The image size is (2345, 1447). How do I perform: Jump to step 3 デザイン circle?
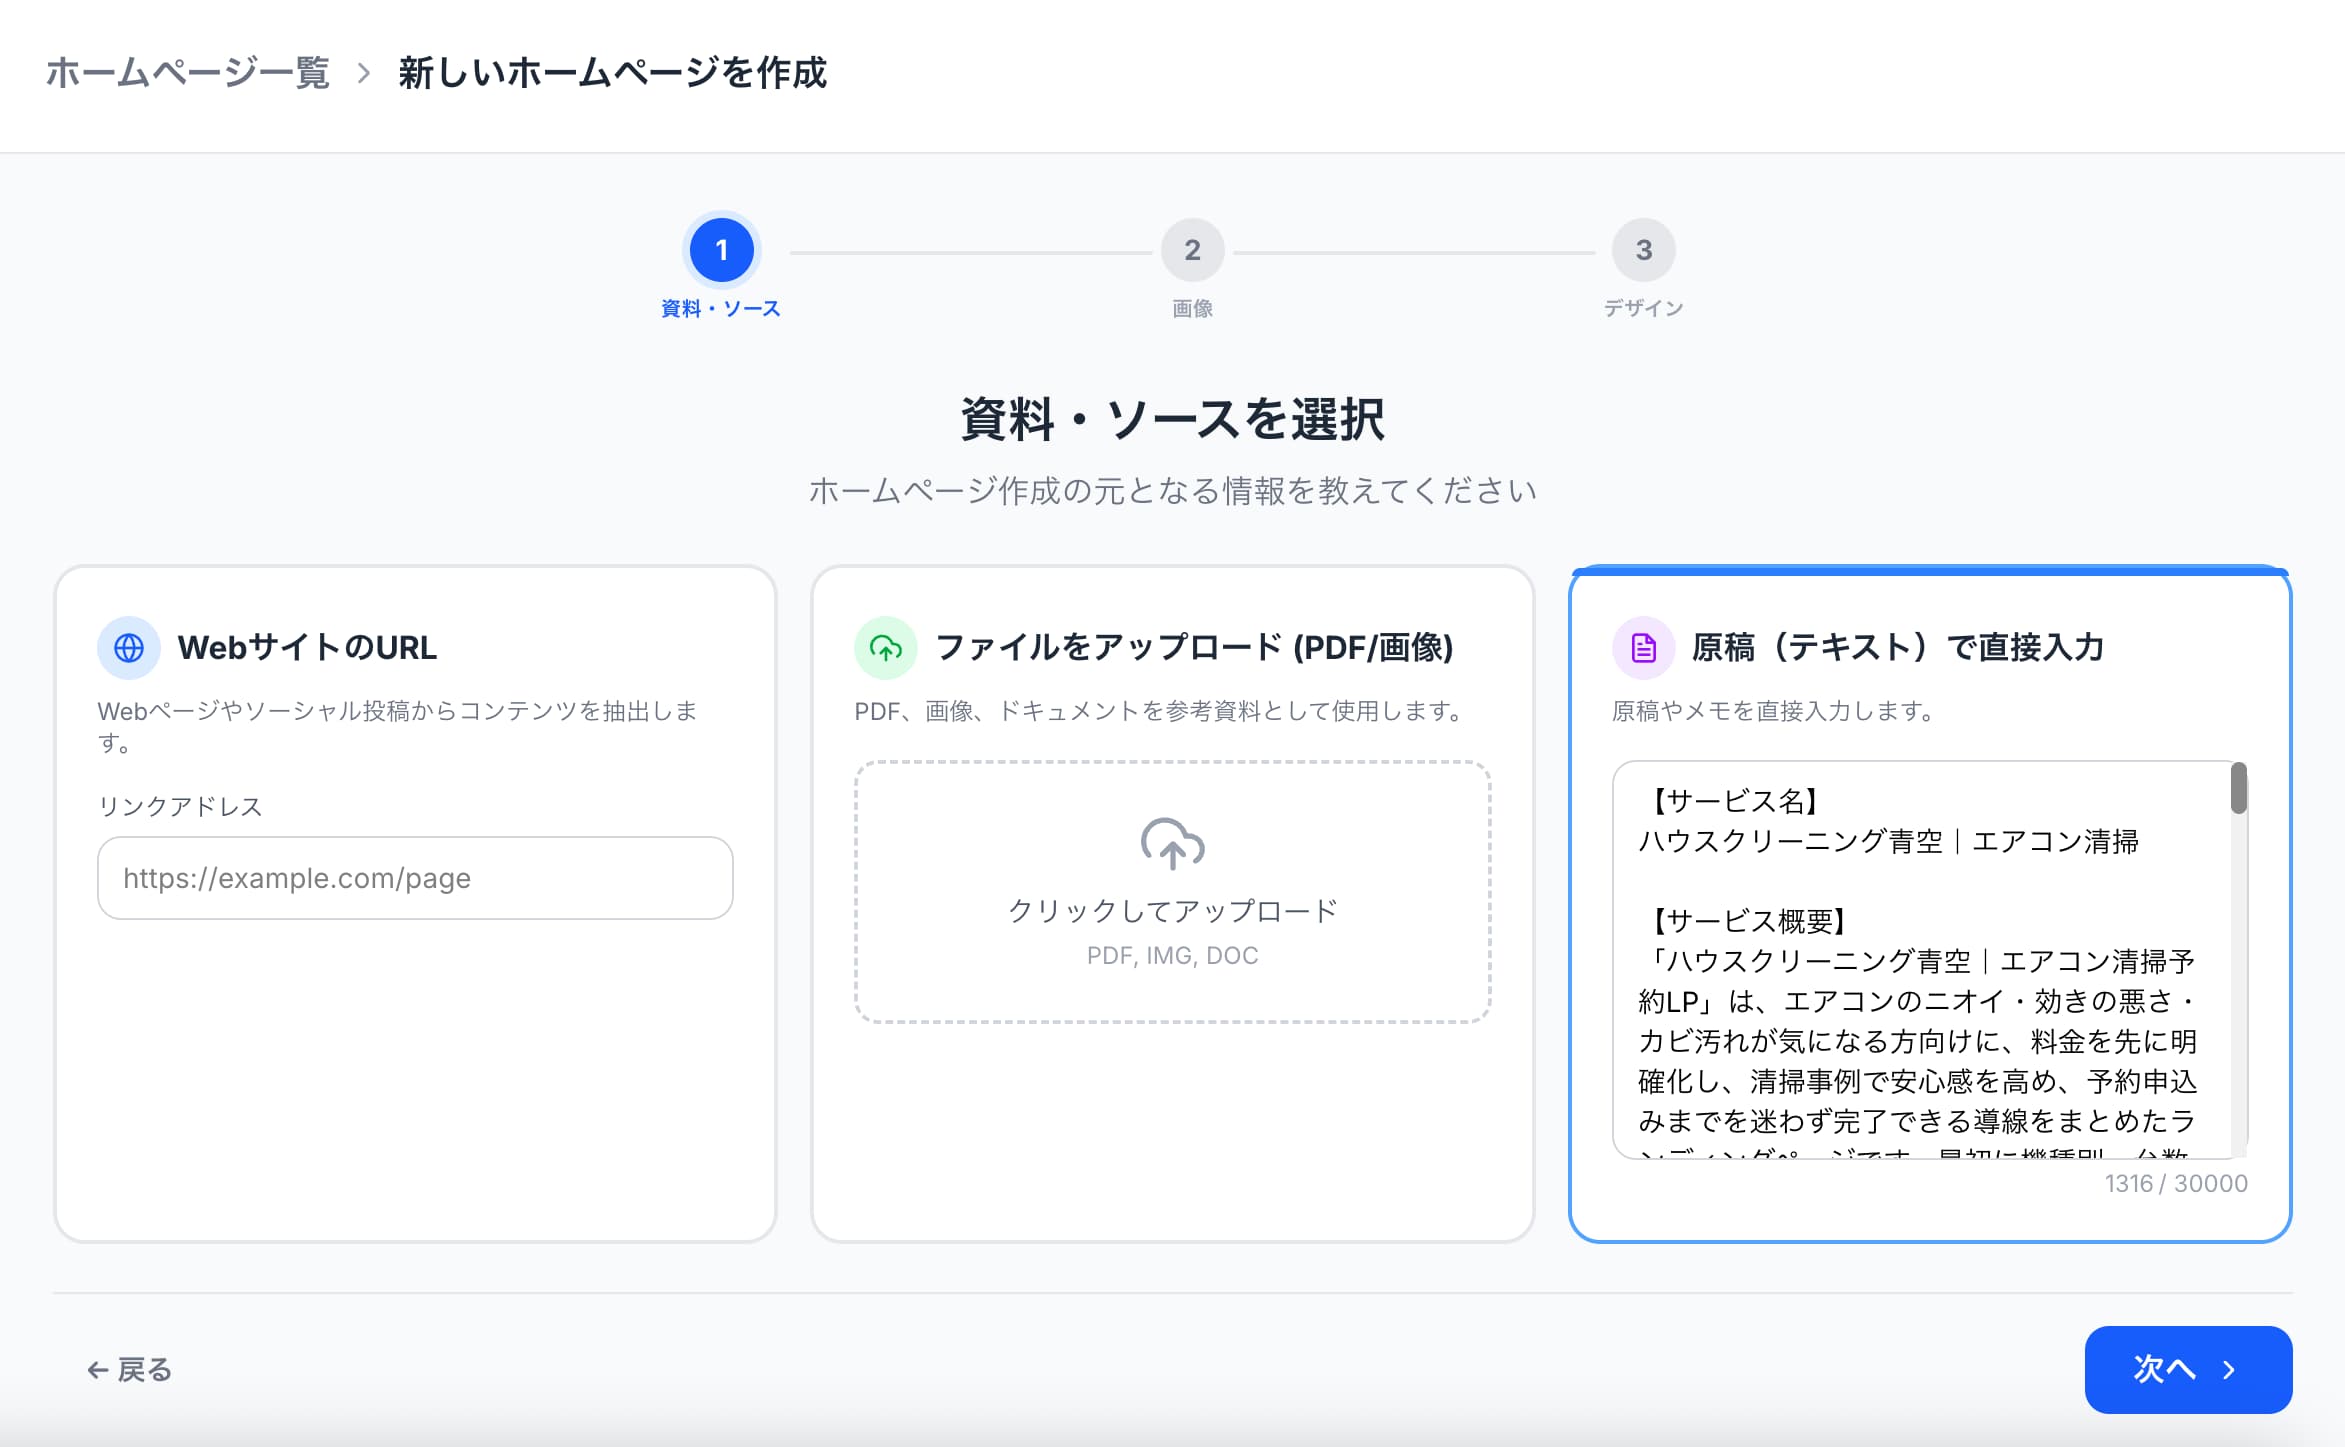click(1643, 250)
